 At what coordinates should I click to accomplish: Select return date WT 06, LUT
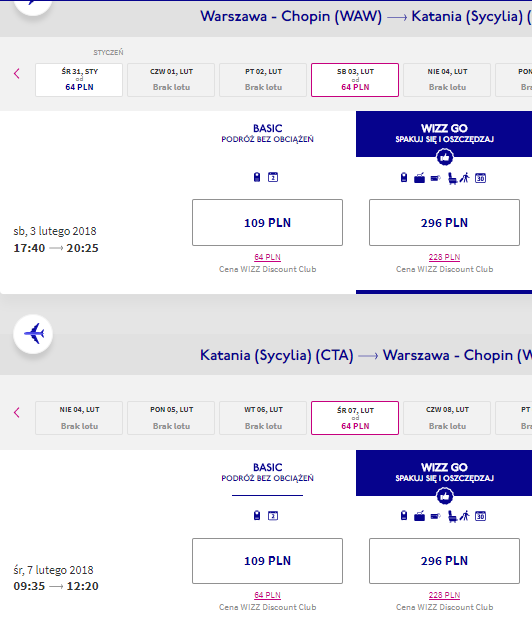click(263, 418)
